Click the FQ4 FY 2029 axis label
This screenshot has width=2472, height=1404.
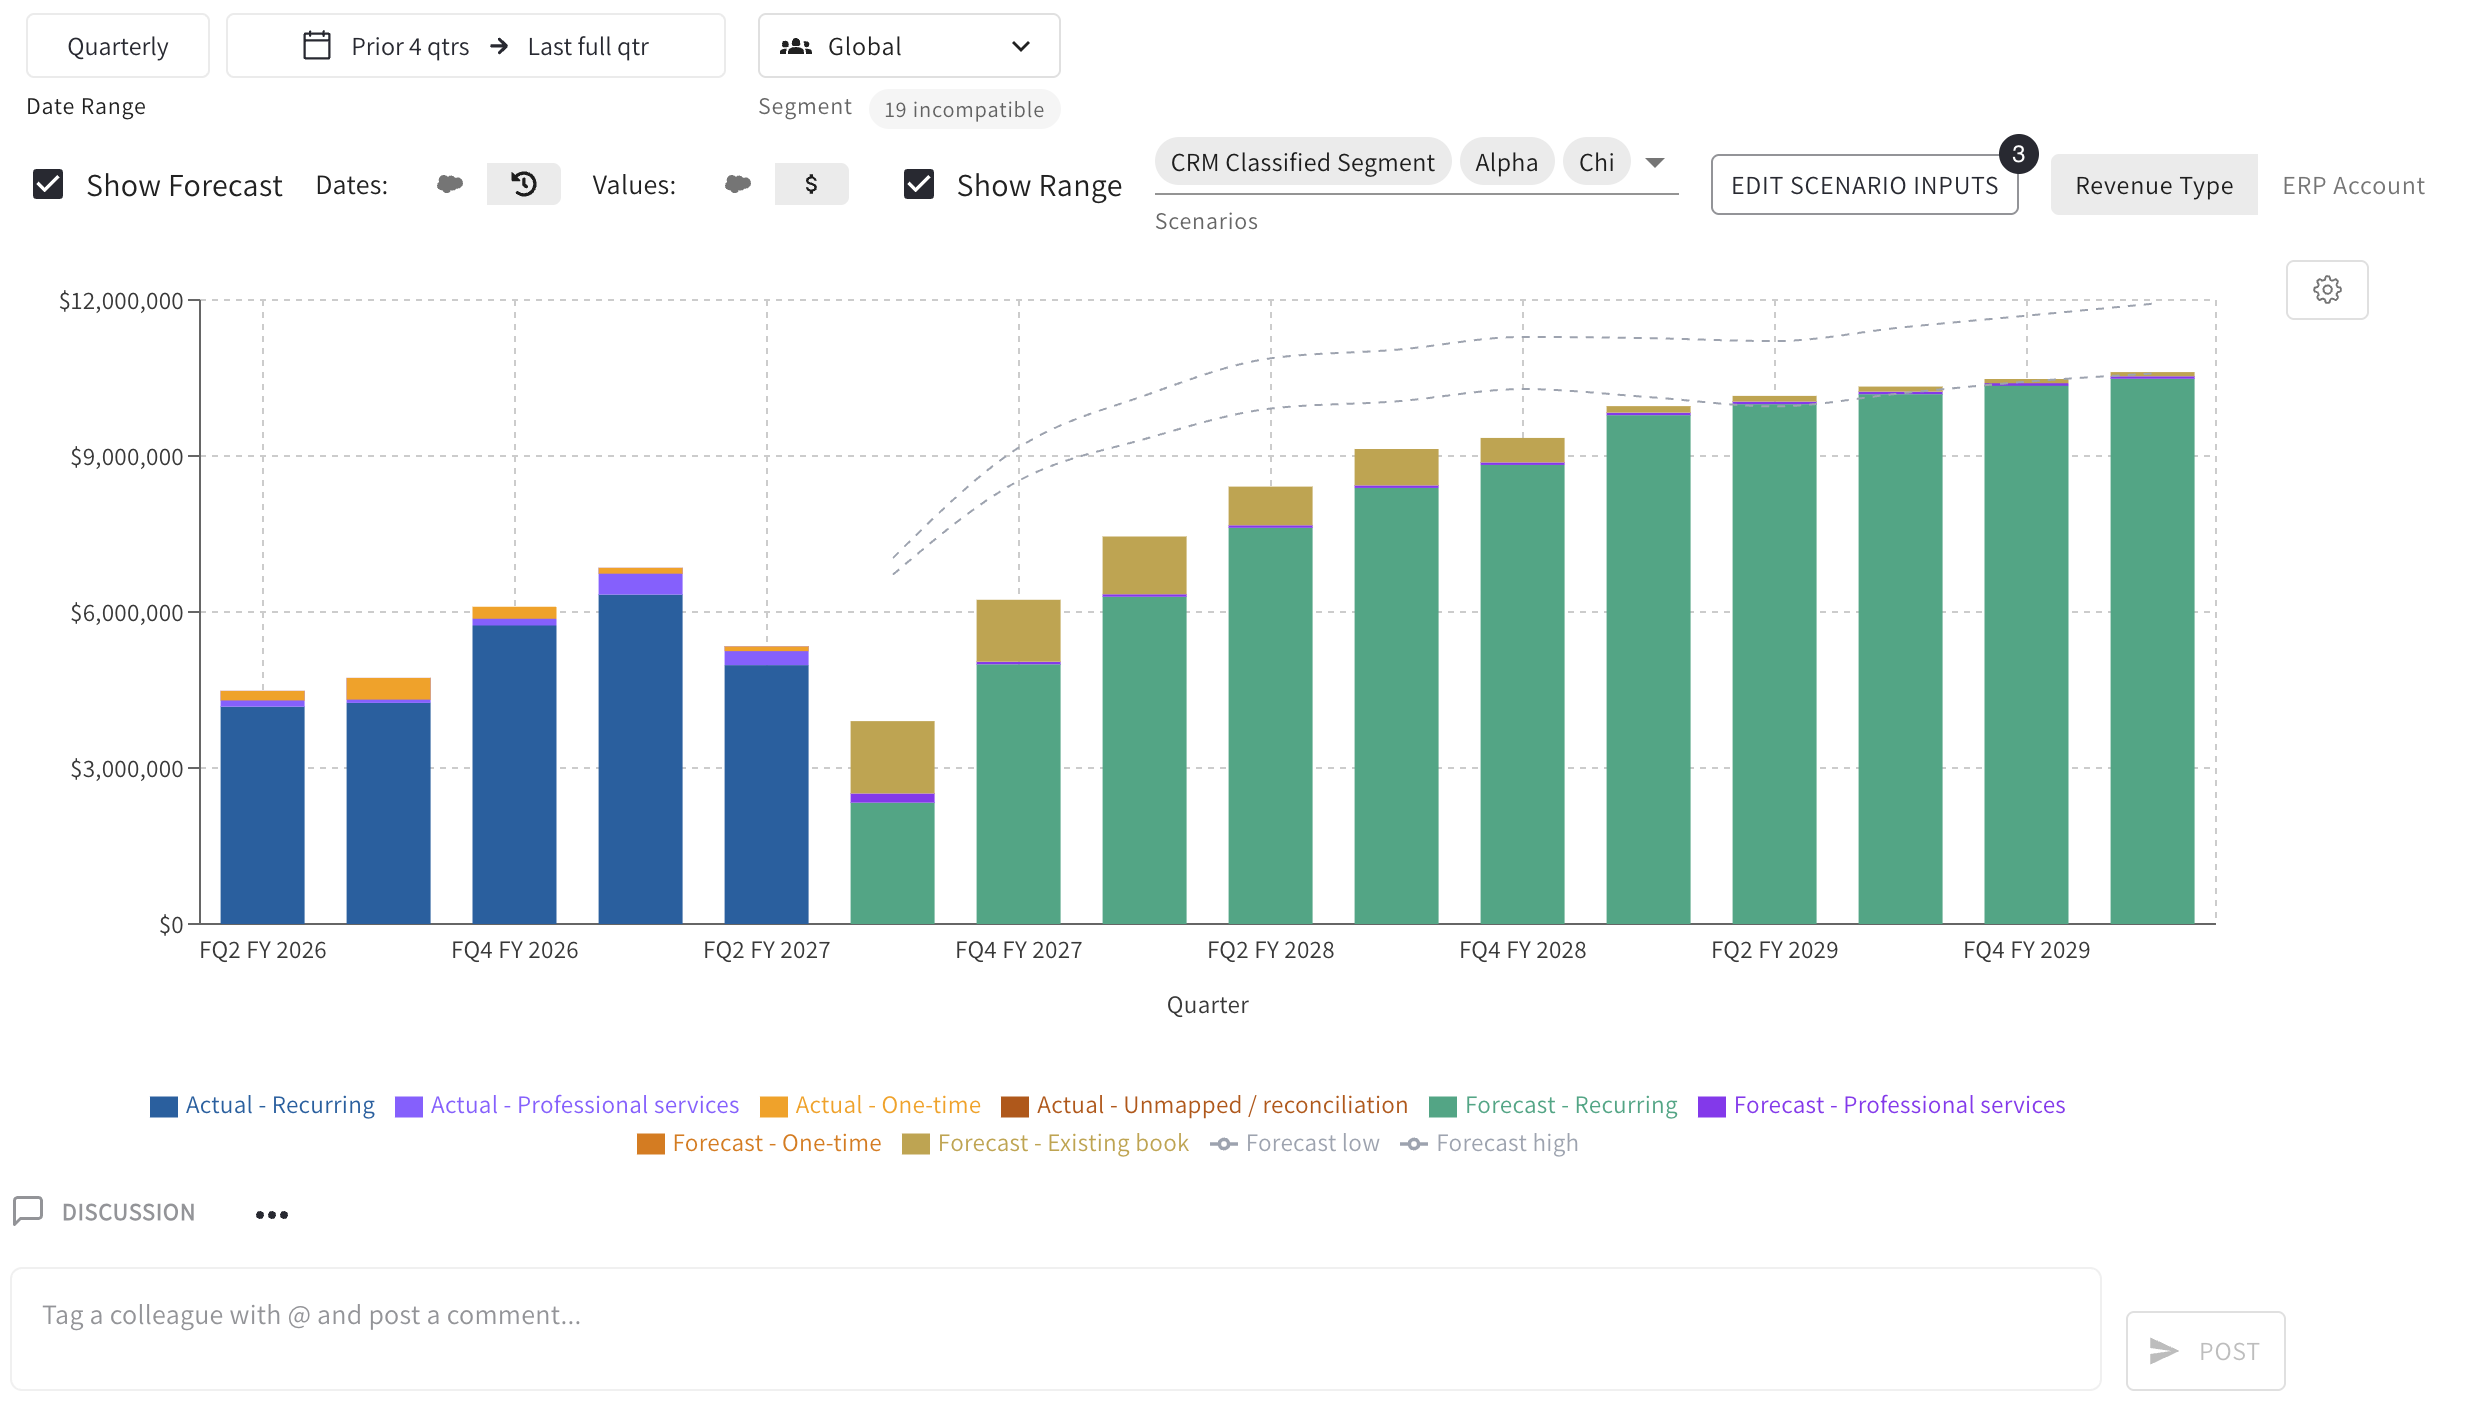[2026, 950]
